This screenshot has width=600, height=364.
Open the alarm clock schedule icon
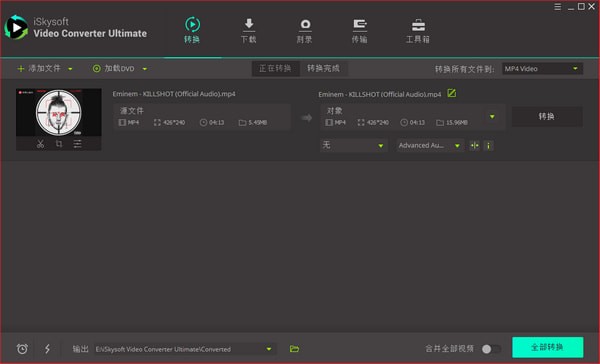coord(22,349)
